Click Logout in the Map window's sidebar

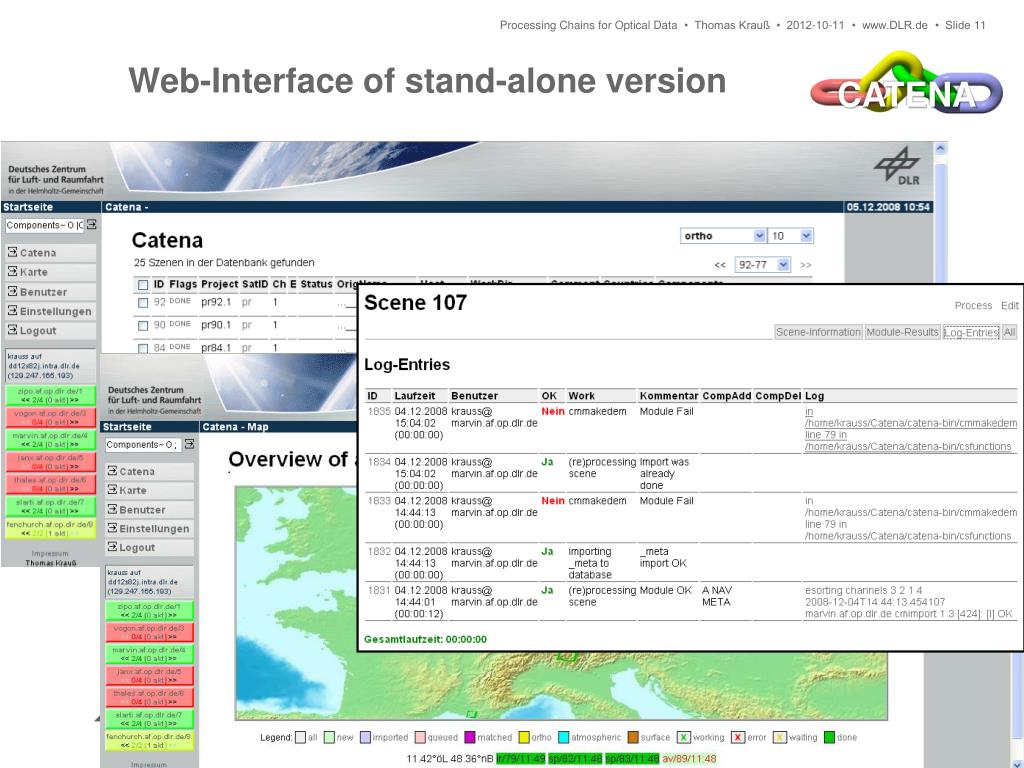[x=150, y=548]
